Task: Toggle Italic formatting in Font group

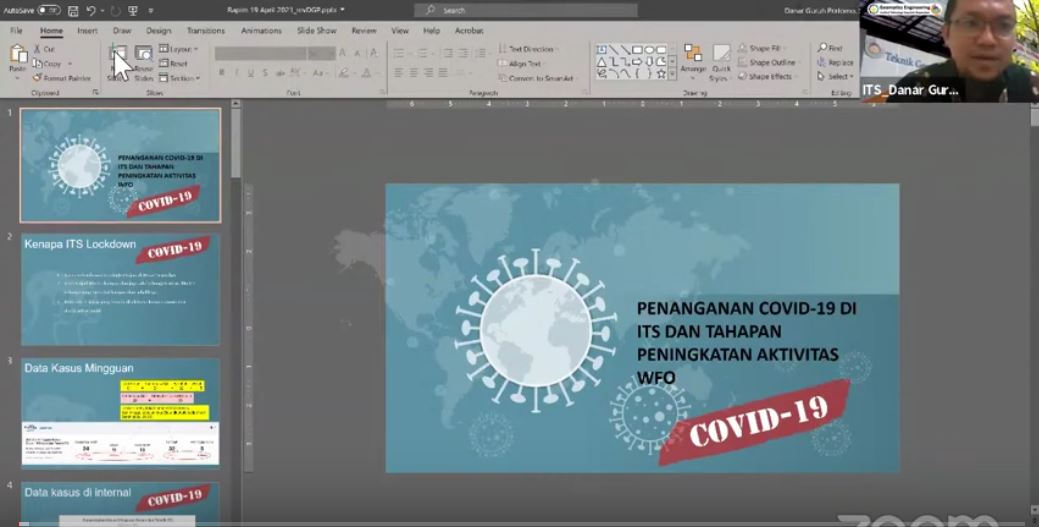Action: tap(236, 73)
